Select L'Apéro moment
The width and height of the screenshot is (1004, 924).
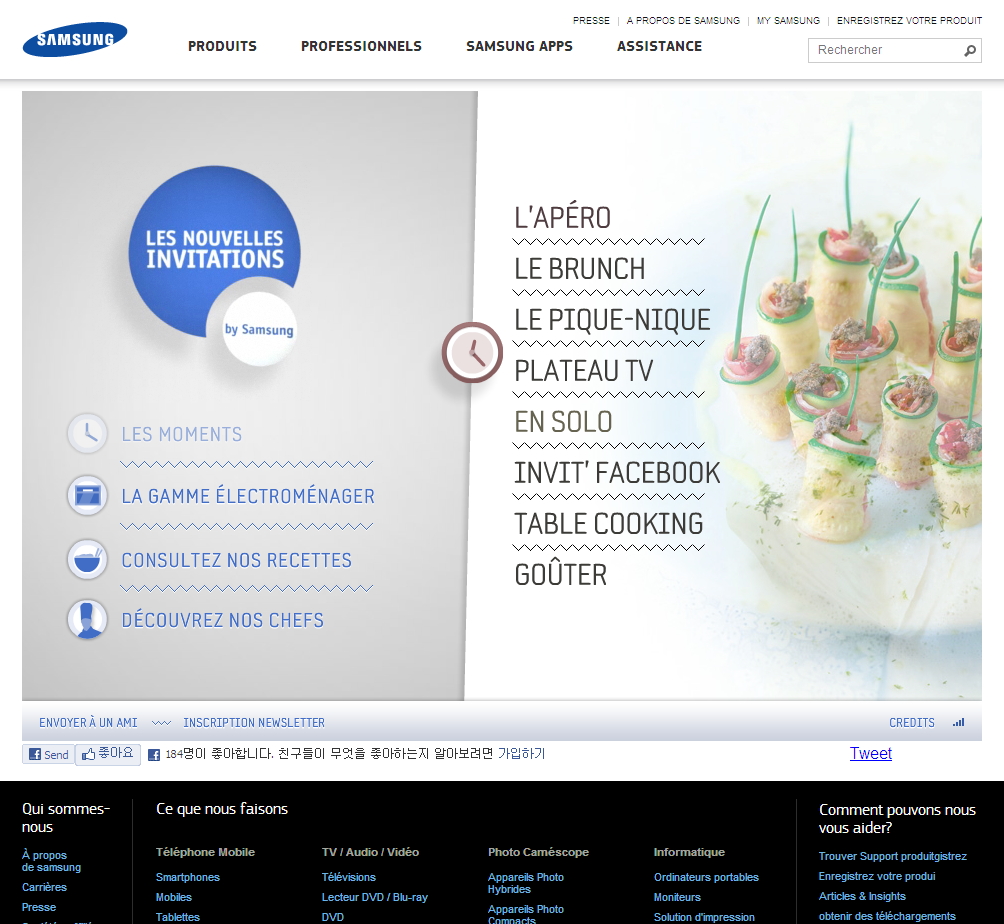click(563, 218)
